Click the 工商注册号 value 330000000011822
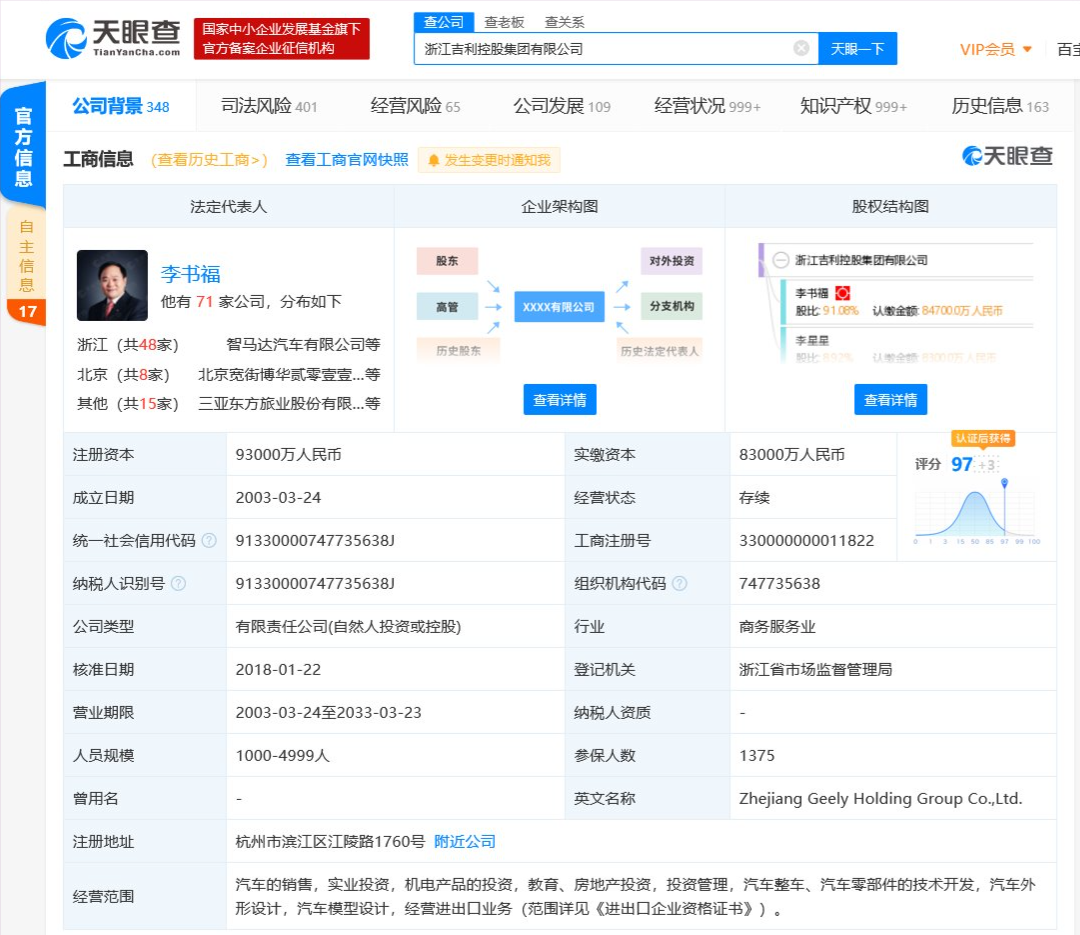Screen dimensions: 1080x935 [x=807, y=541]
